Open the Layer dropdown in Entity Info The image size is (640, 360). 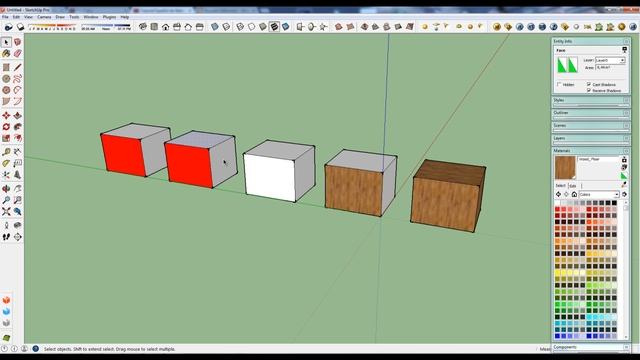click(622, 60)
